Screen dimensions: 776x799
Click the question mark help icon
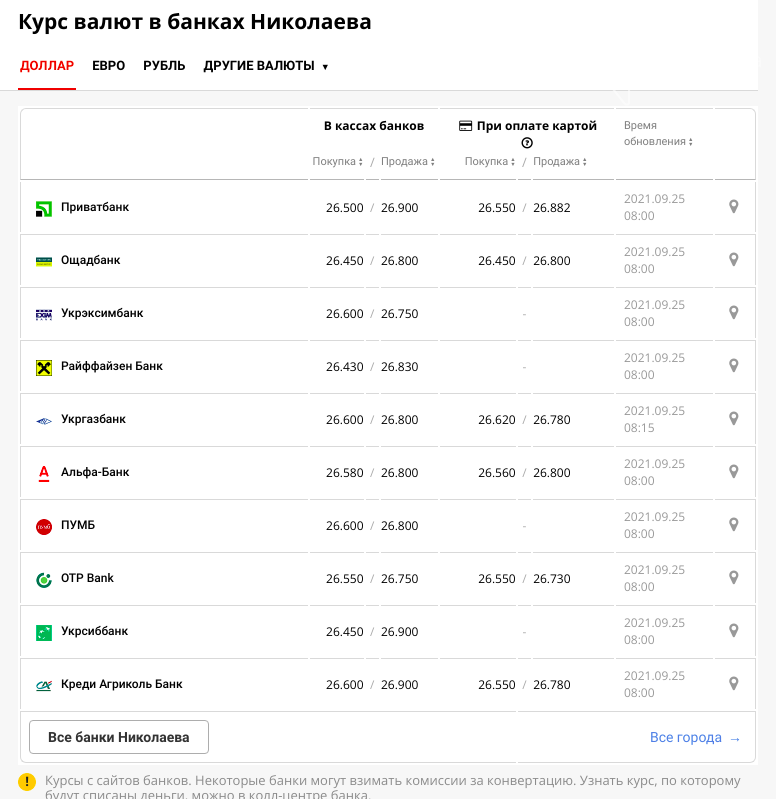pyautogui.click(x=527, y=143)
